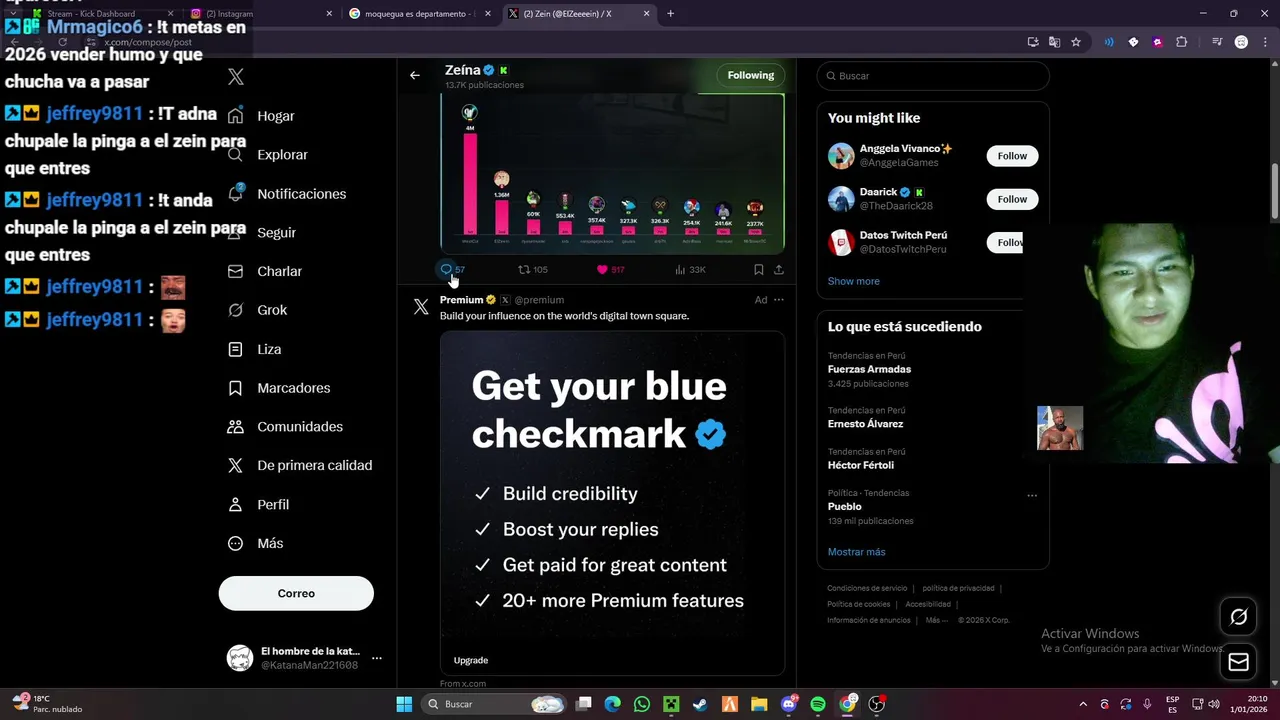Open account menu dots by KatanaMan221608
This screenshot has width=1280, height=720.
[x=377, y=658]
